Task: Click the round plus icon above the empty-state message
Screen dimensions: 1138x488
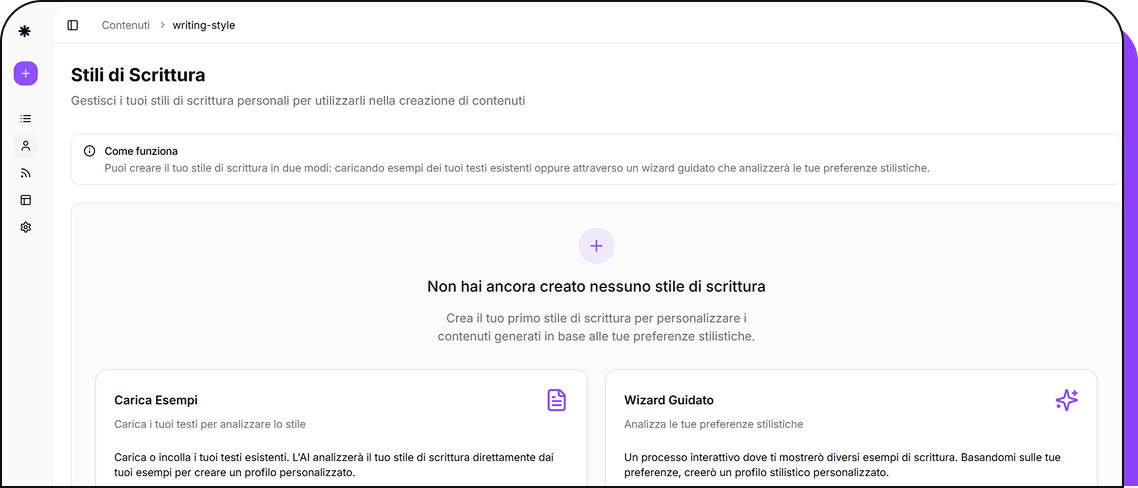Action: [596, 246]
